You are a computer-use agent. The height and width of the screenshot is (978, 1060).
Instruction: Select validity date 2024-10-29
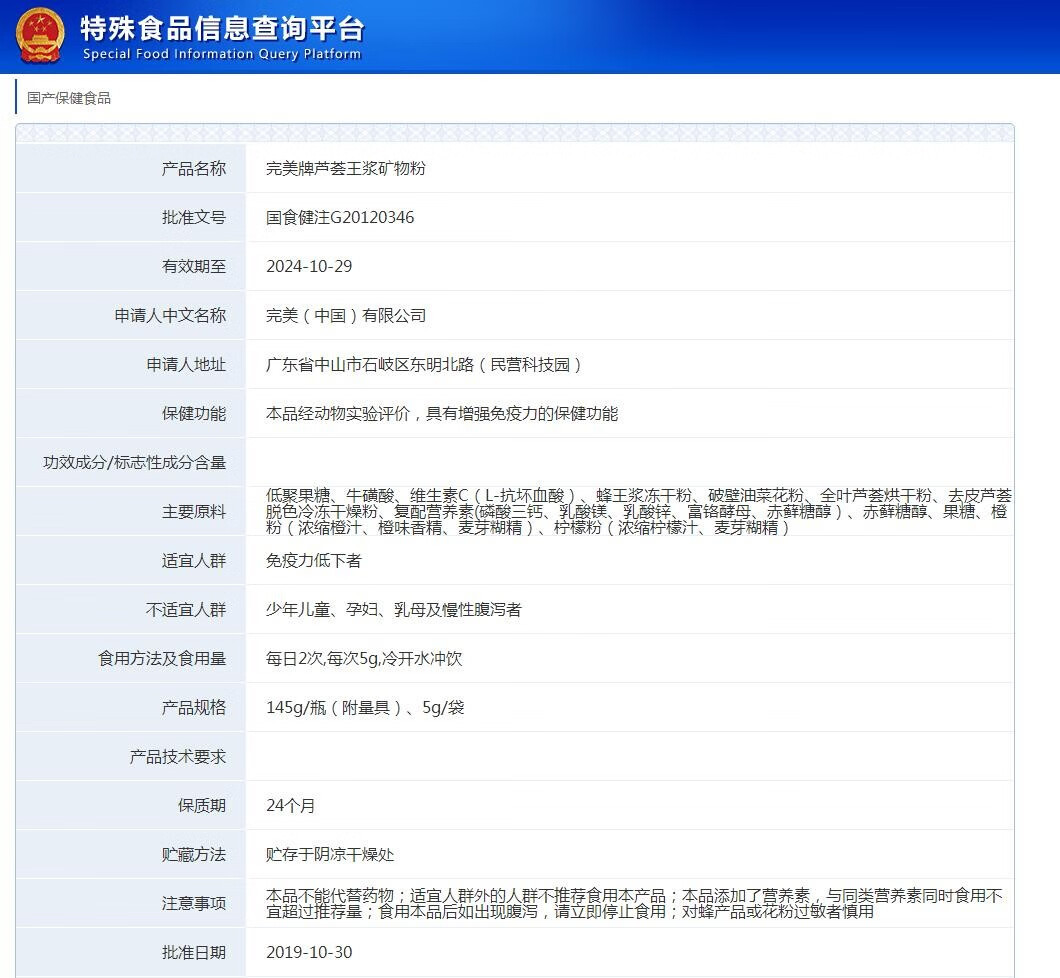[x=309, y=266]
